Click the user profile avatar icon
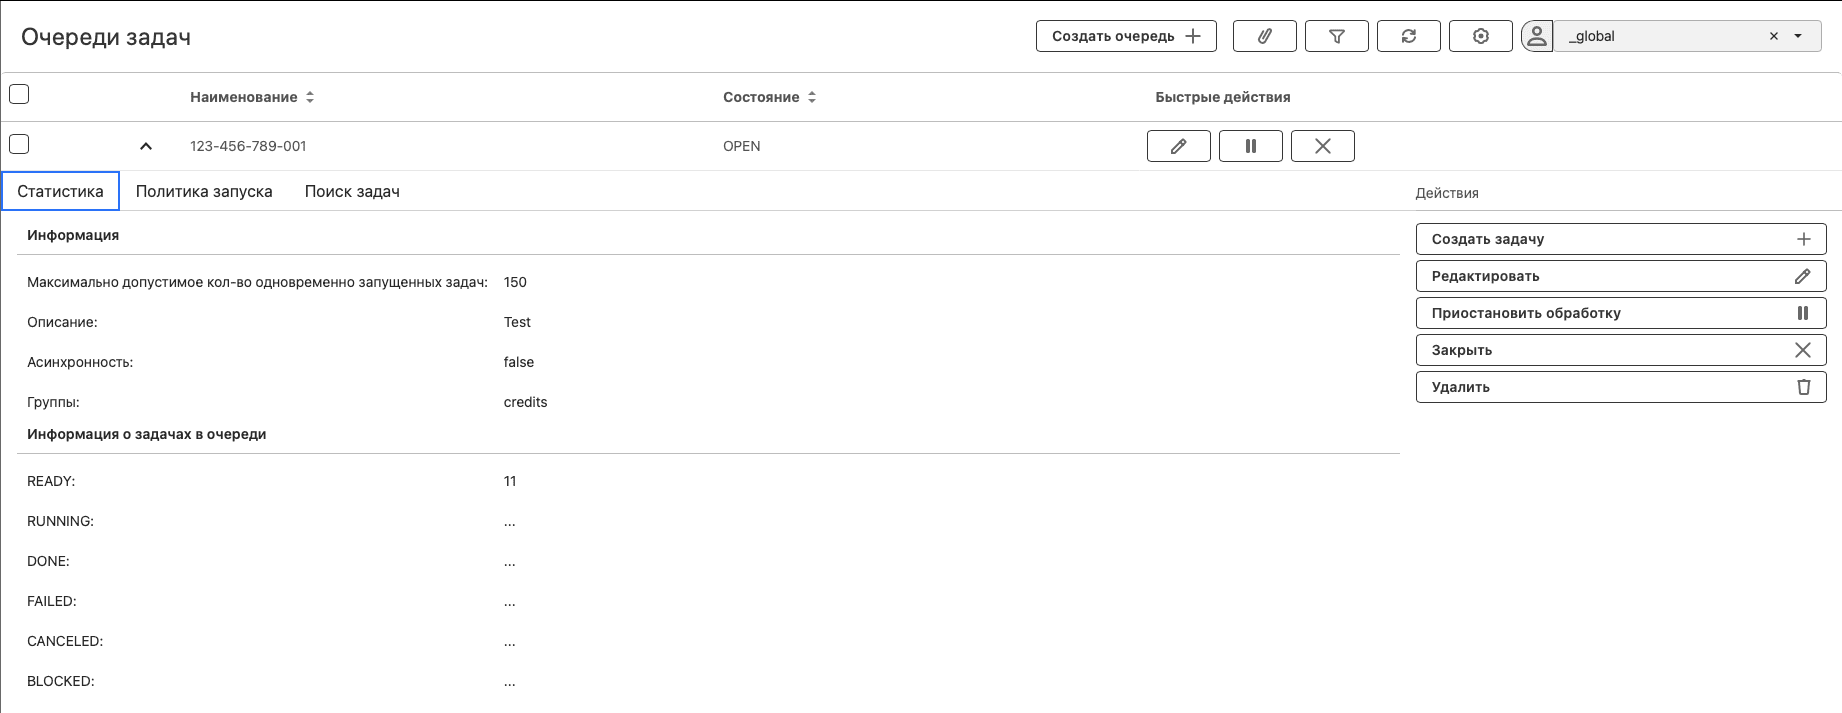Image resolution: width=1842 pixels, height=713 pixels. (x=1536, y=36)
